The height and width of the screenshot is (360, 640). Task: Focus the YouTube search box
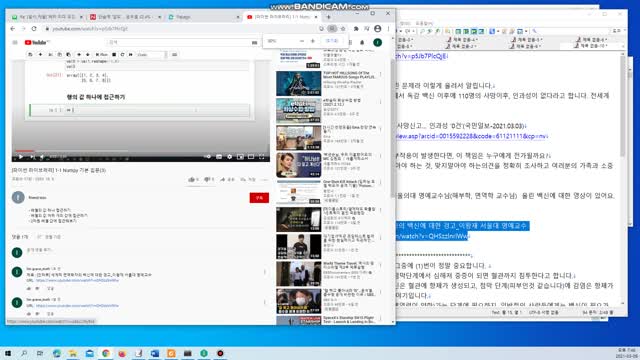(179, 42)
